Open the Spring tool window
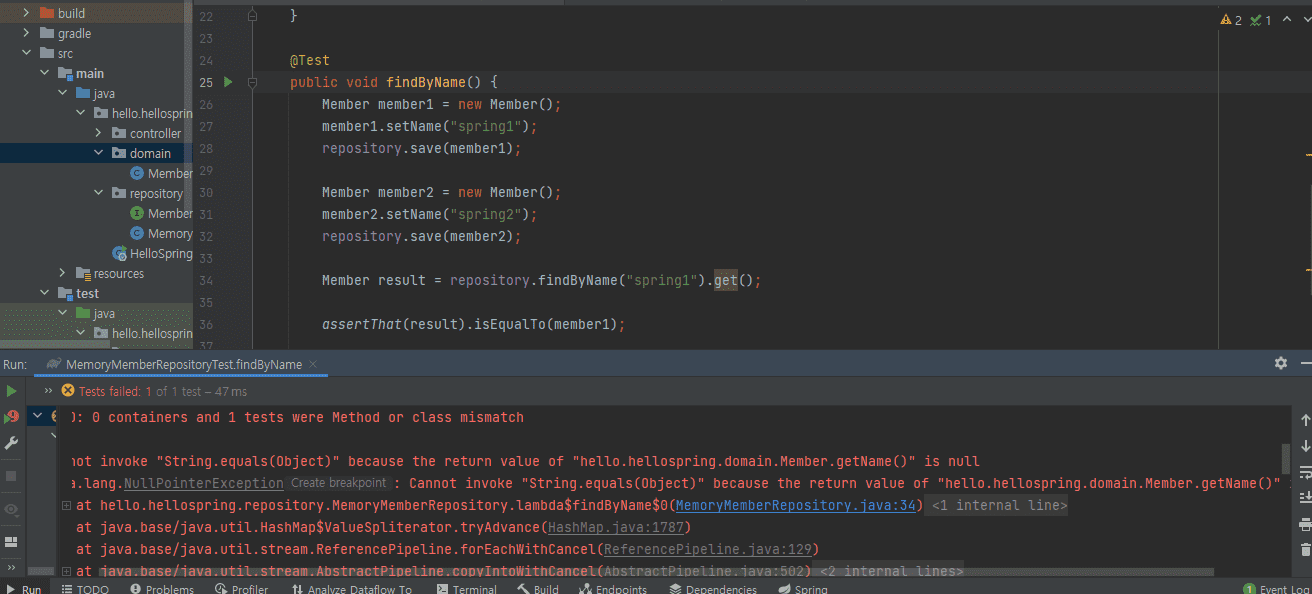The height and width of the screenshot is (594, 1312). (x=802, y=589)
